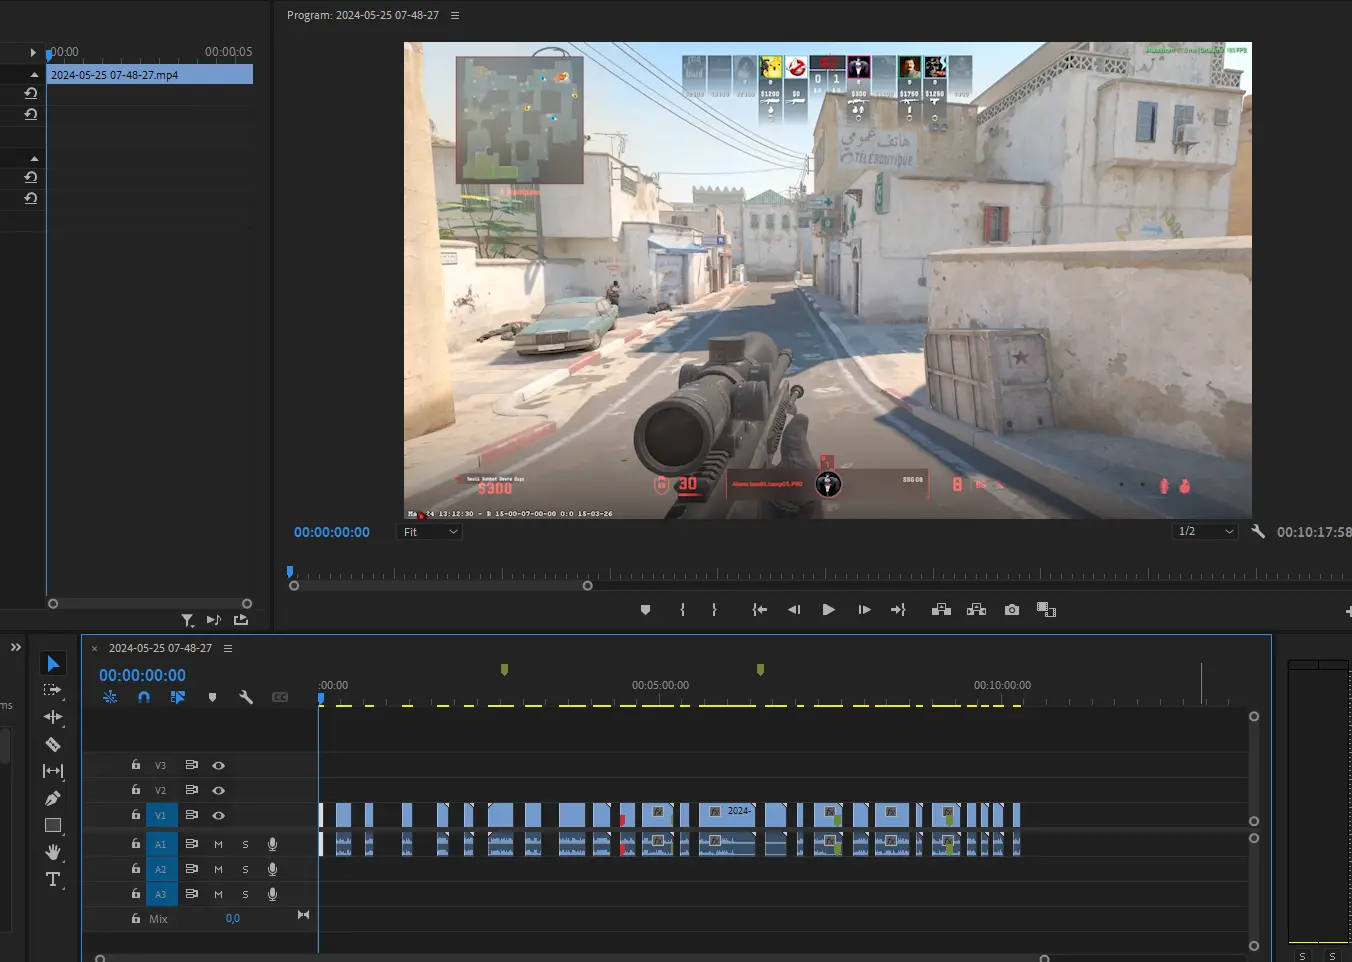Toggle Linked Selection in timeline header

point(178,697)
